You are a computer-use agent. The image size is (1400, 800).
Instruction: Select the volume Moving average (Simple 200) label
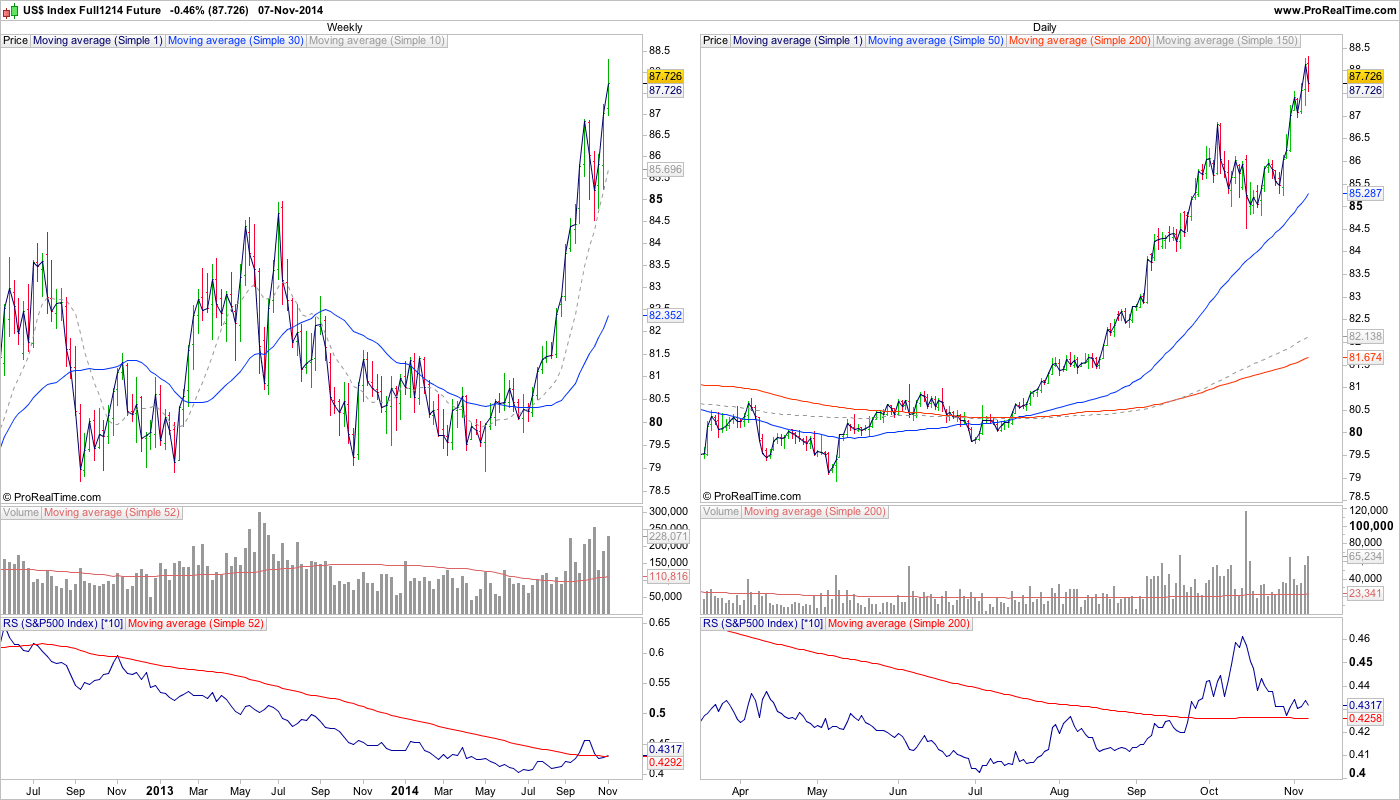(815, 512)
